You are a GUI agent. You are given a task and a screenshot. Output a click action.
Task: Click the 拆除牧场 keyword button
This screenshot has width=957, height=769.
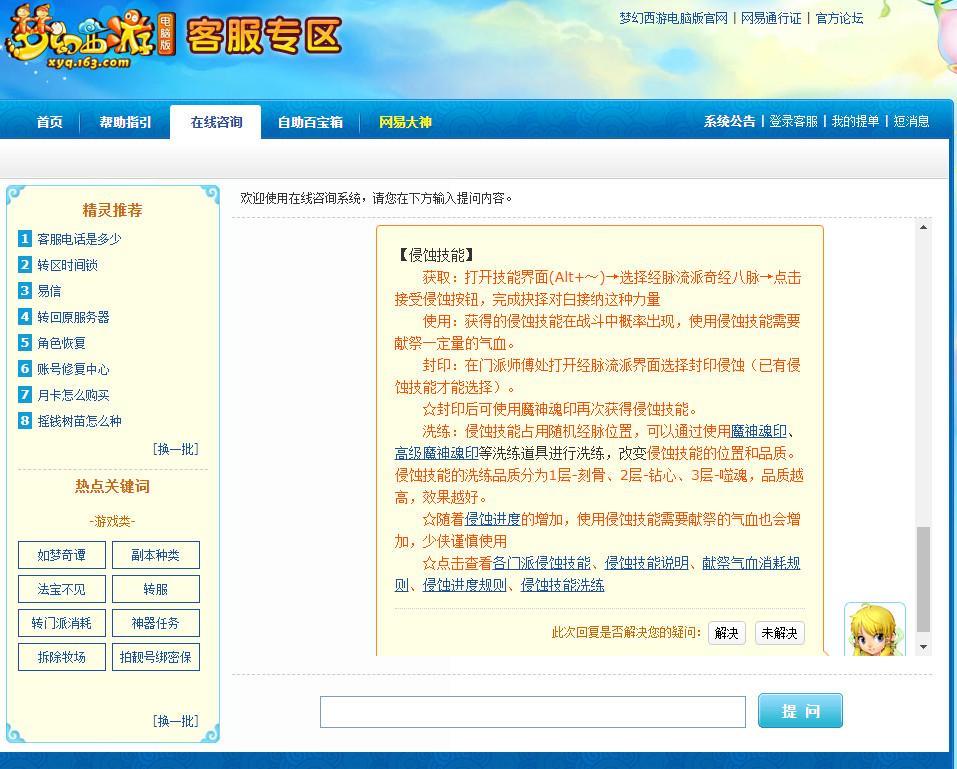[x=62, y=657]
